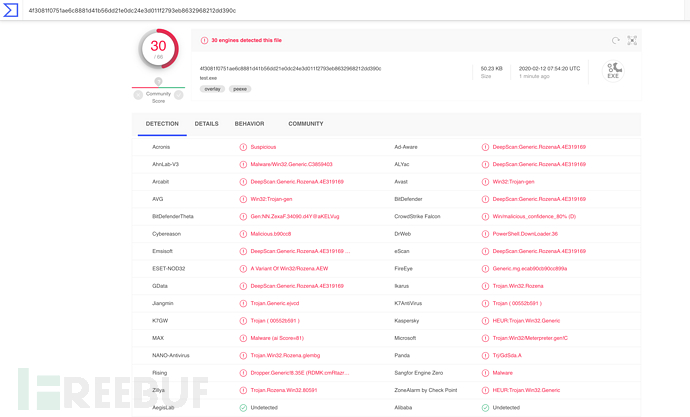Vote negative with the X community icon
The image size is (690, 417).
coord(138,95)
